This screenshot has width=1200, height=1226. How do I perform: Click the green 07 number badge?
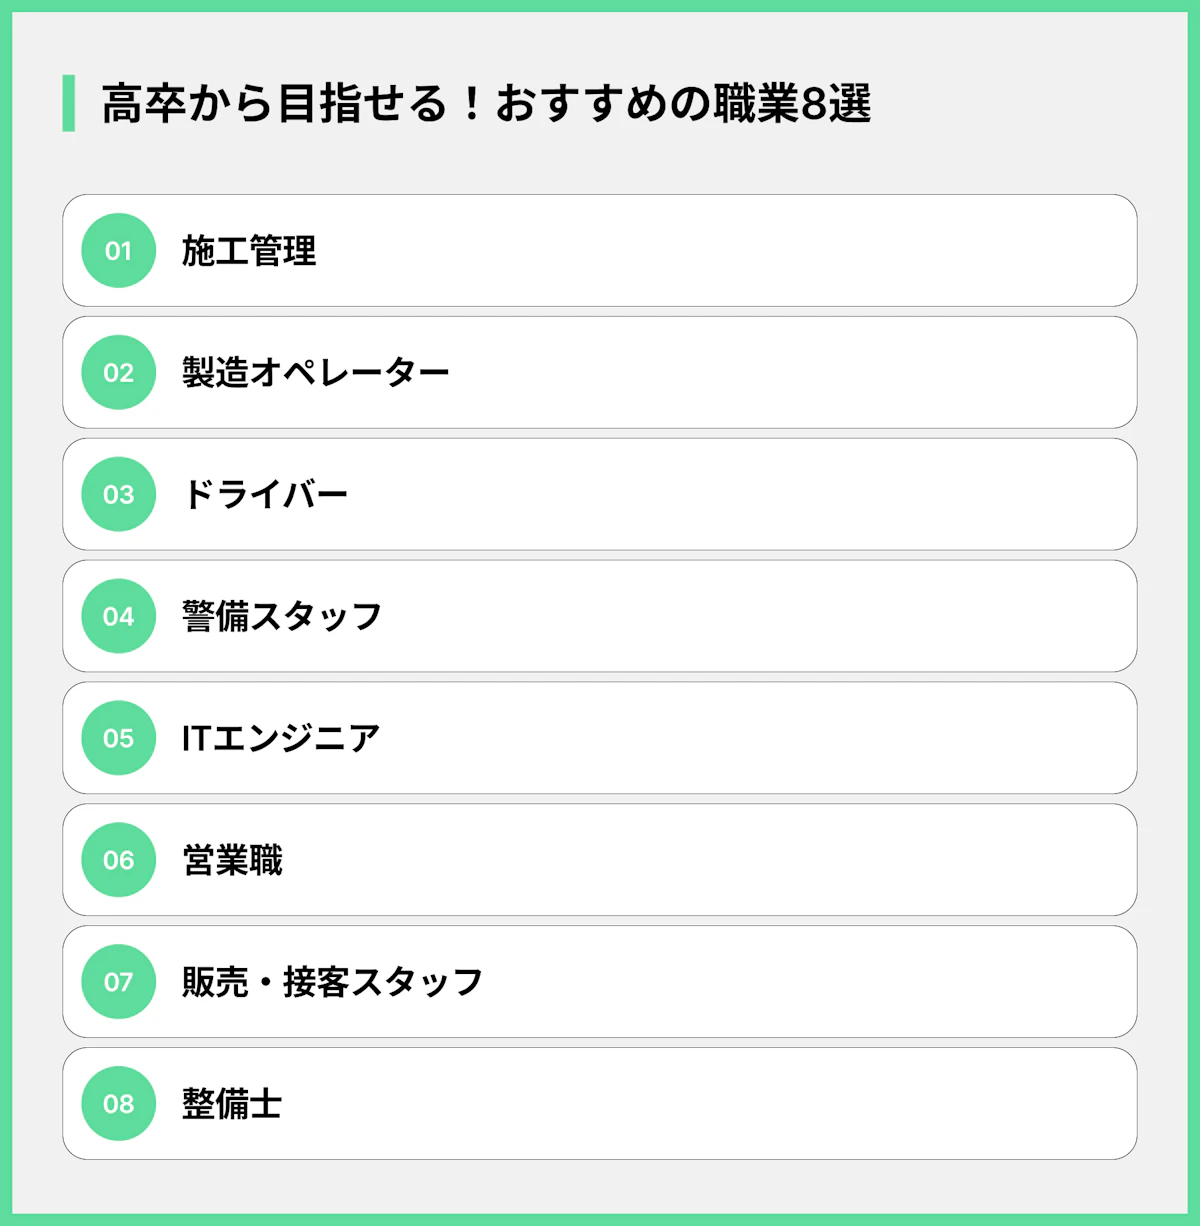coord(118,982)
